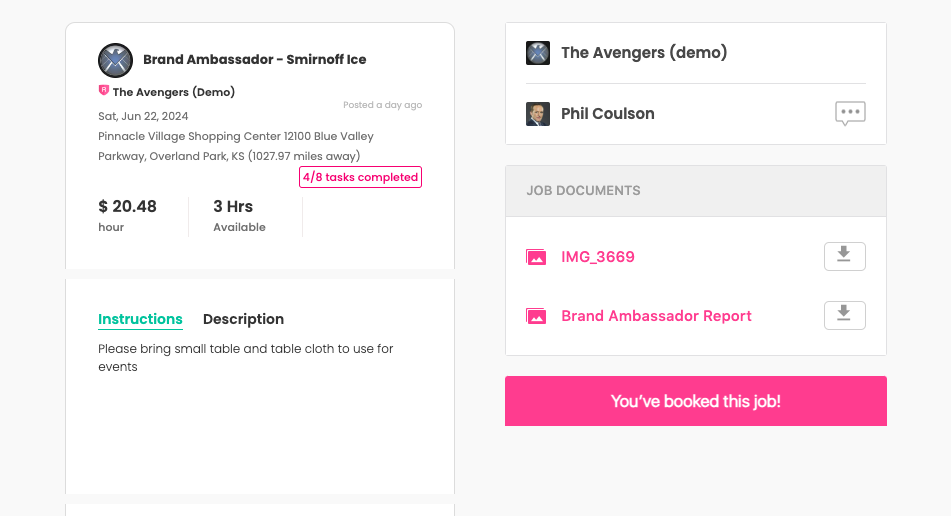Click the 4/8 tasks completed badge
The height and width of the screenshot is (516, 951).
pyautogui.click(x=360, y=177)
